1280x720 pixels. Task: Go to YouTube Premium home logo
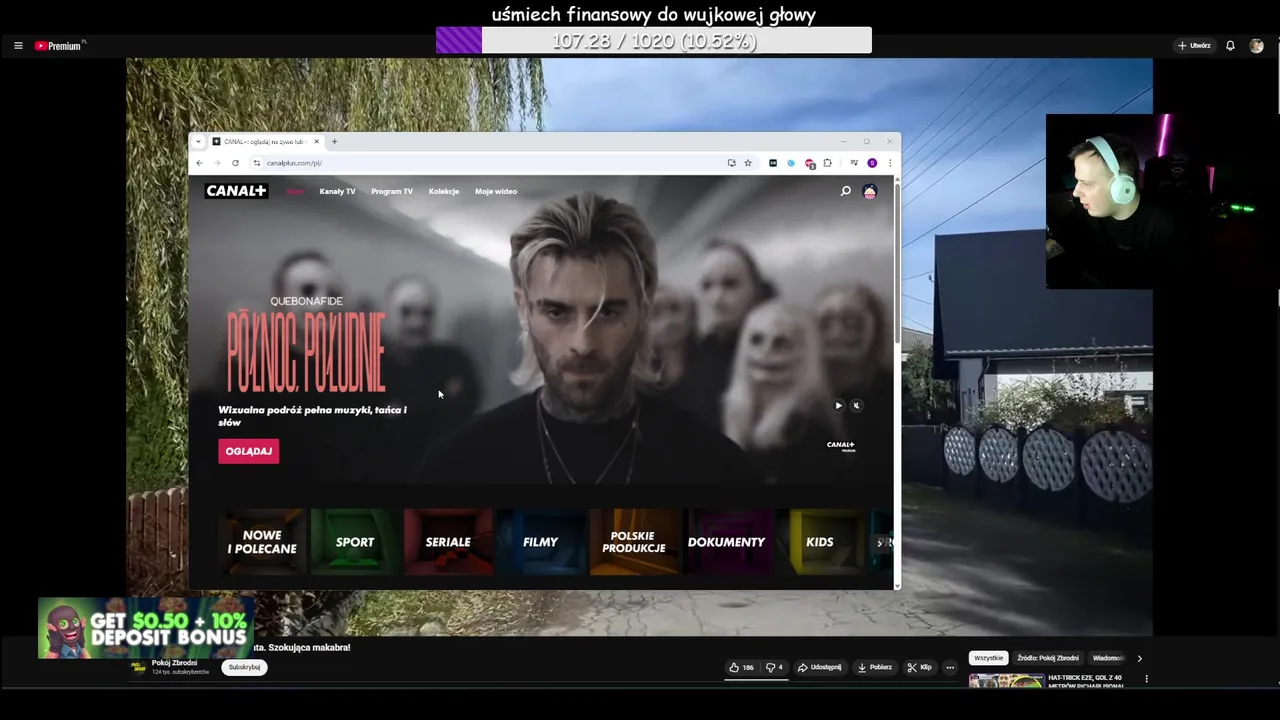click(59, 46)
